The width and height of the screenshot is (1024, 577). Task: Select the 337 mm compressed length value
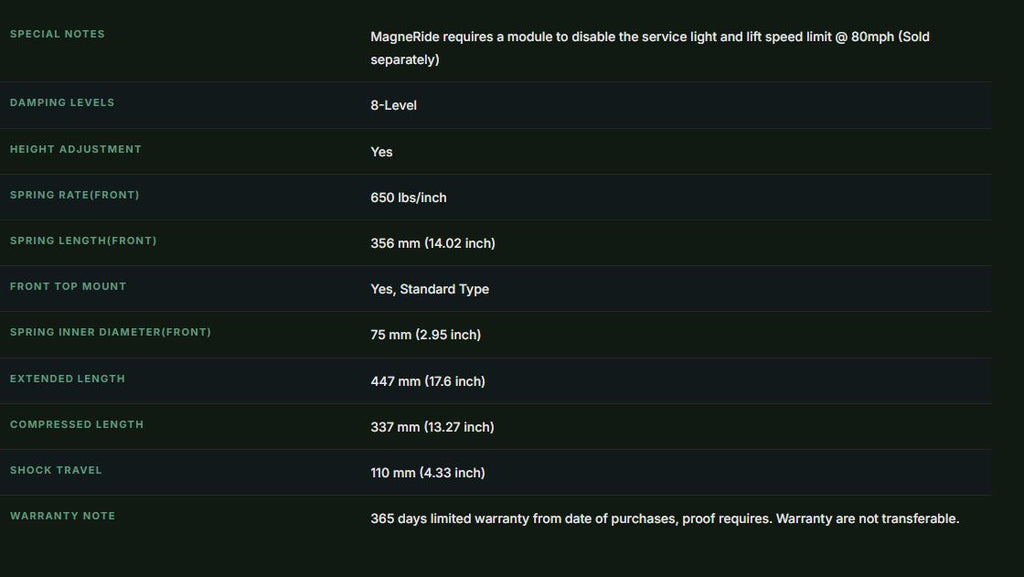click(432, 427)
